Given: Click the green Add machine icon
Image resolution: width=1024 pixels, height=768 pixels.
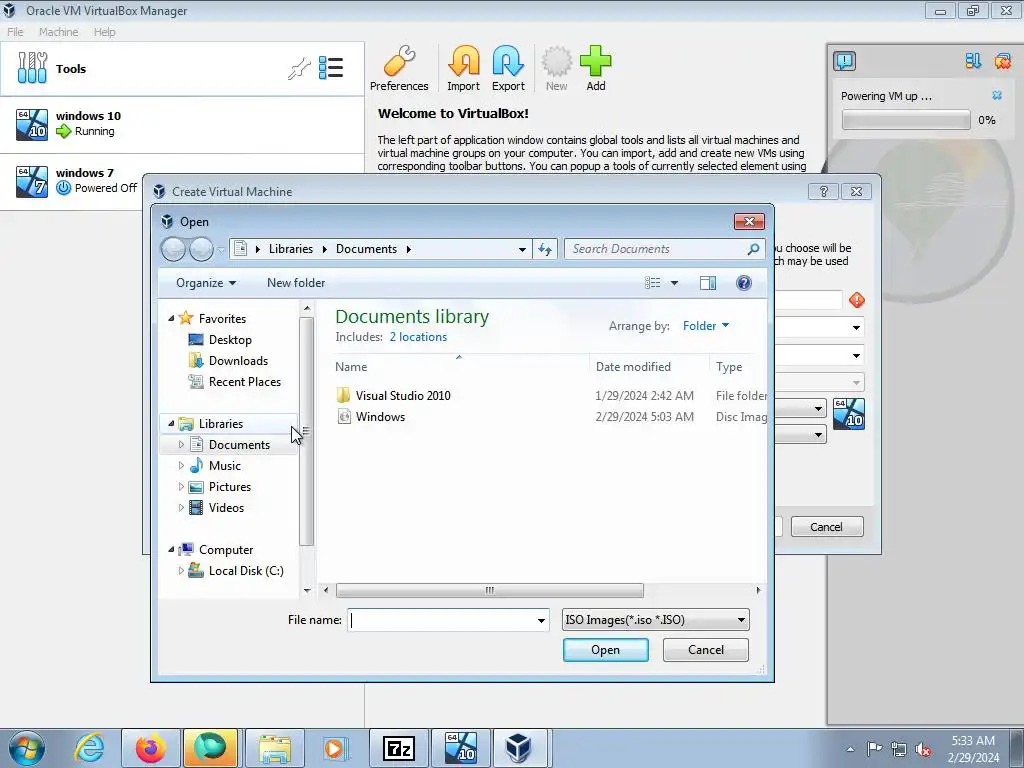Looking at the screenshot, I should coord(596,68).
